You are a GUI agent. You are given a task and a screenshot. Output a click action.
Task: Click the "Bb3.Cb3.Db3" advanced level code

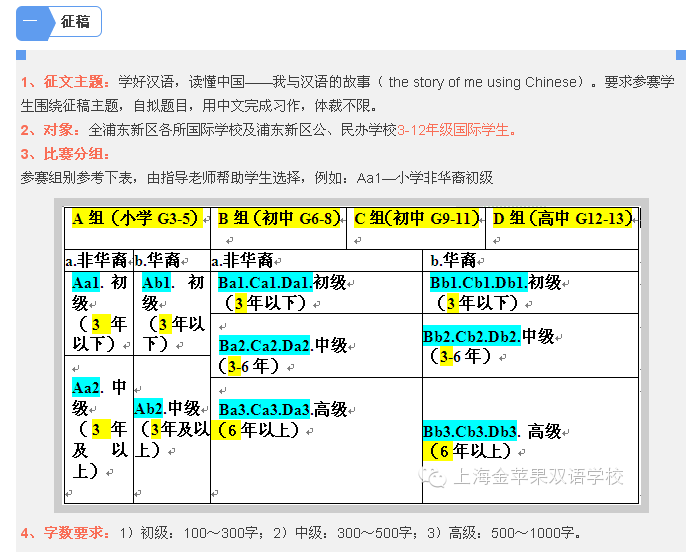(x=470, y=431)
